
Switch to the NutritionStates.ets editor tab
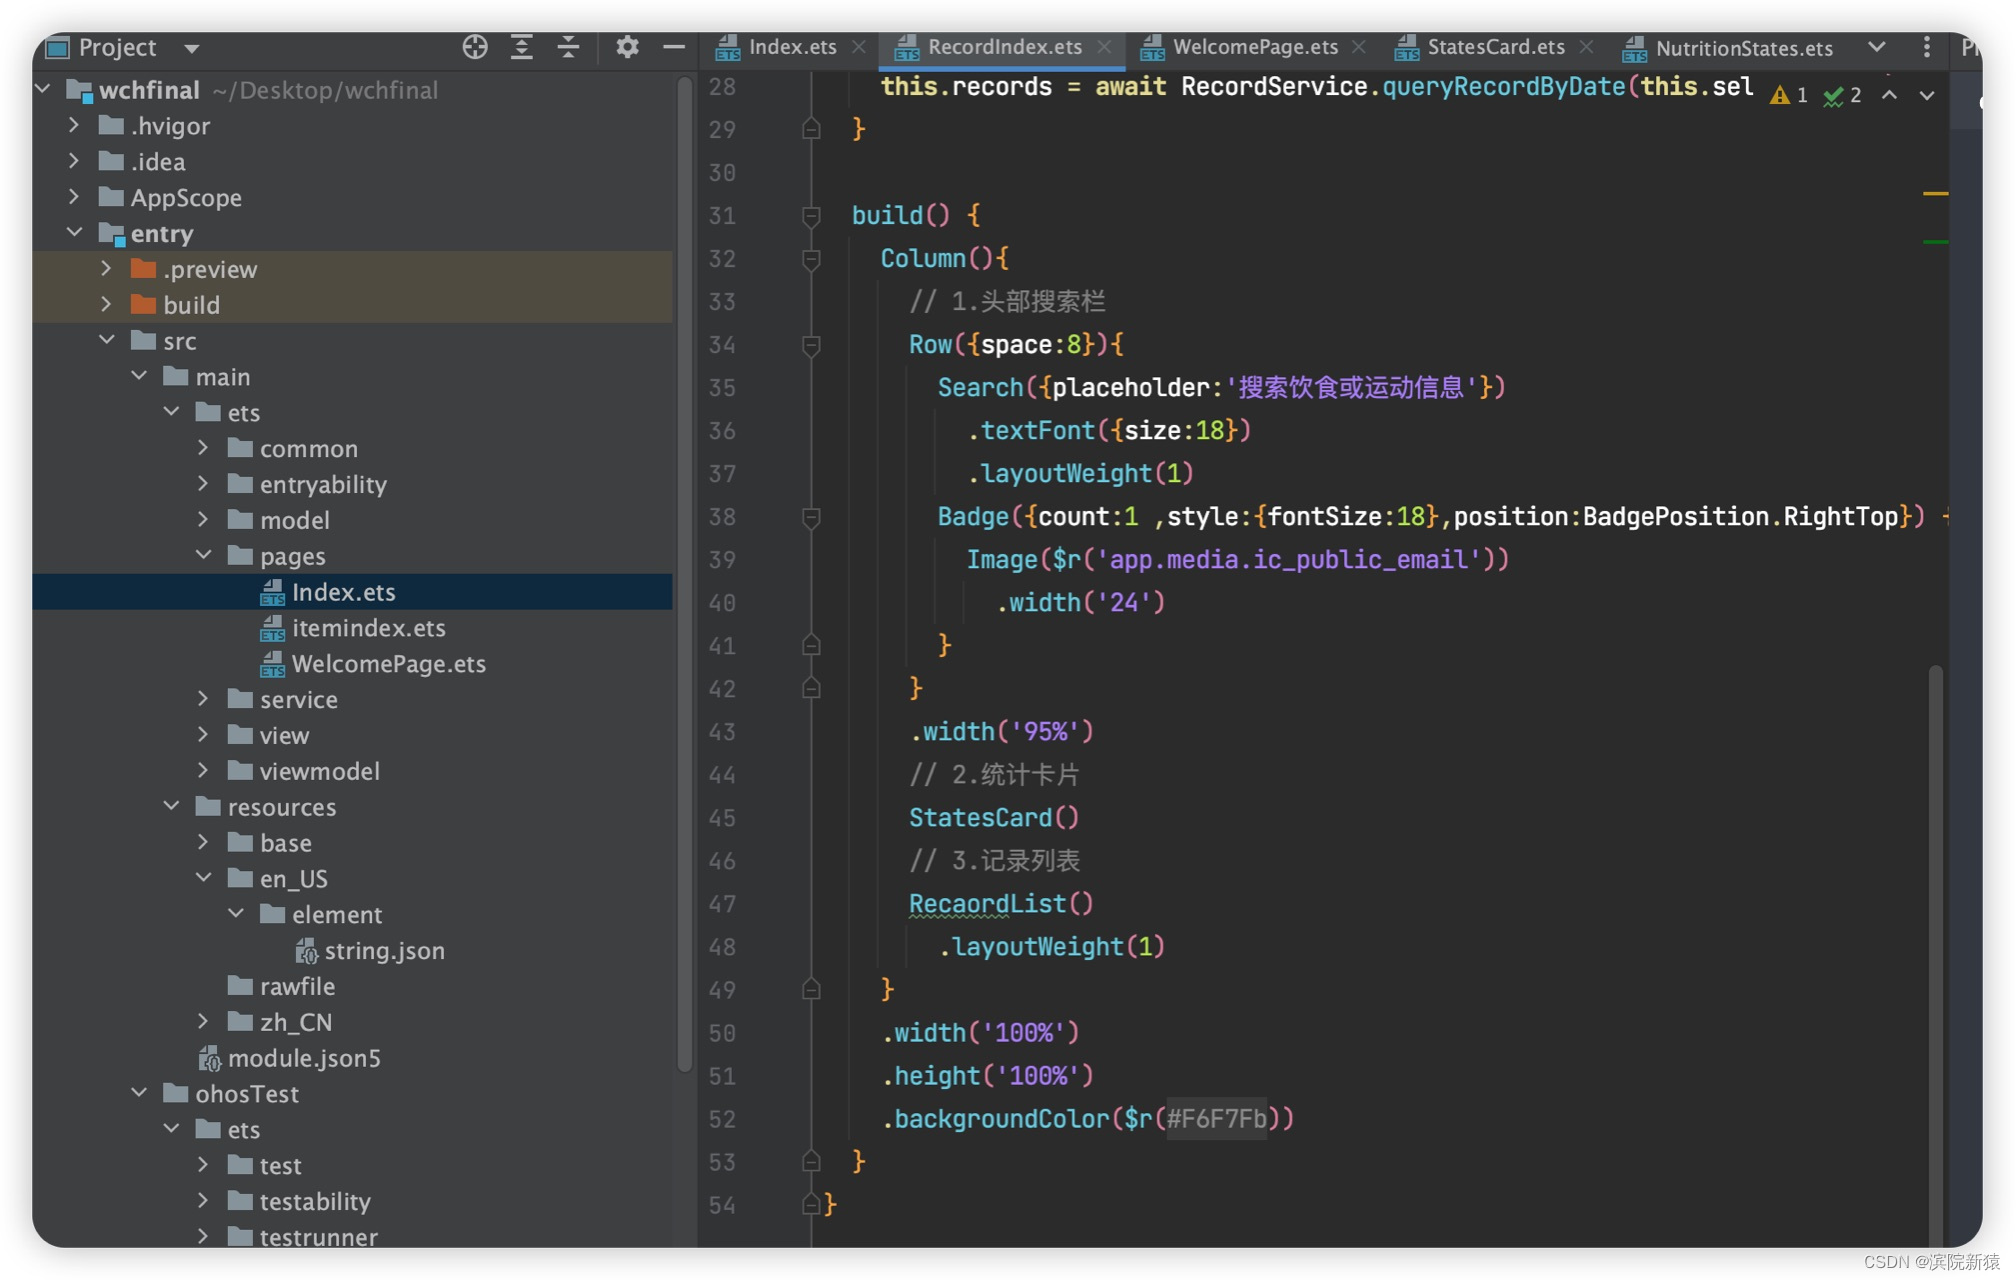1728,48
